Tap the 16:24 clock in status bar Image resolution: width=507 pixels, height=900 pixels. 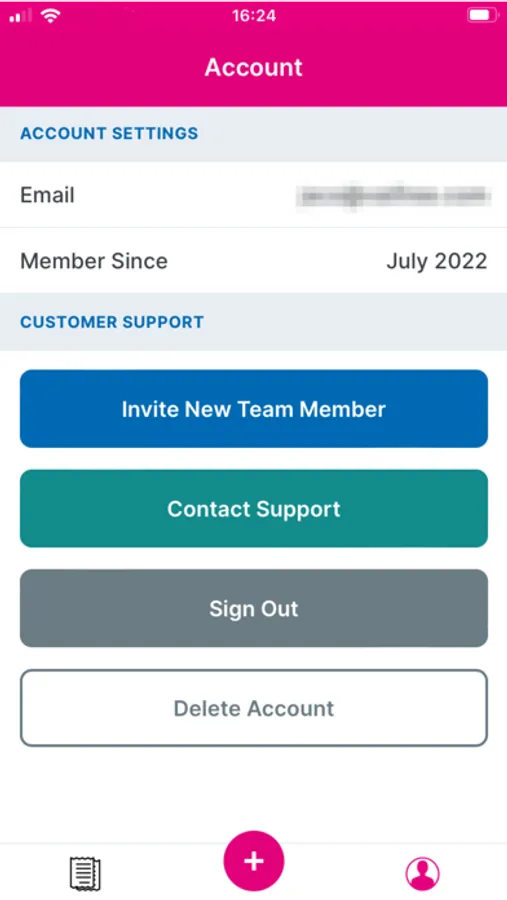pos(254,15)
